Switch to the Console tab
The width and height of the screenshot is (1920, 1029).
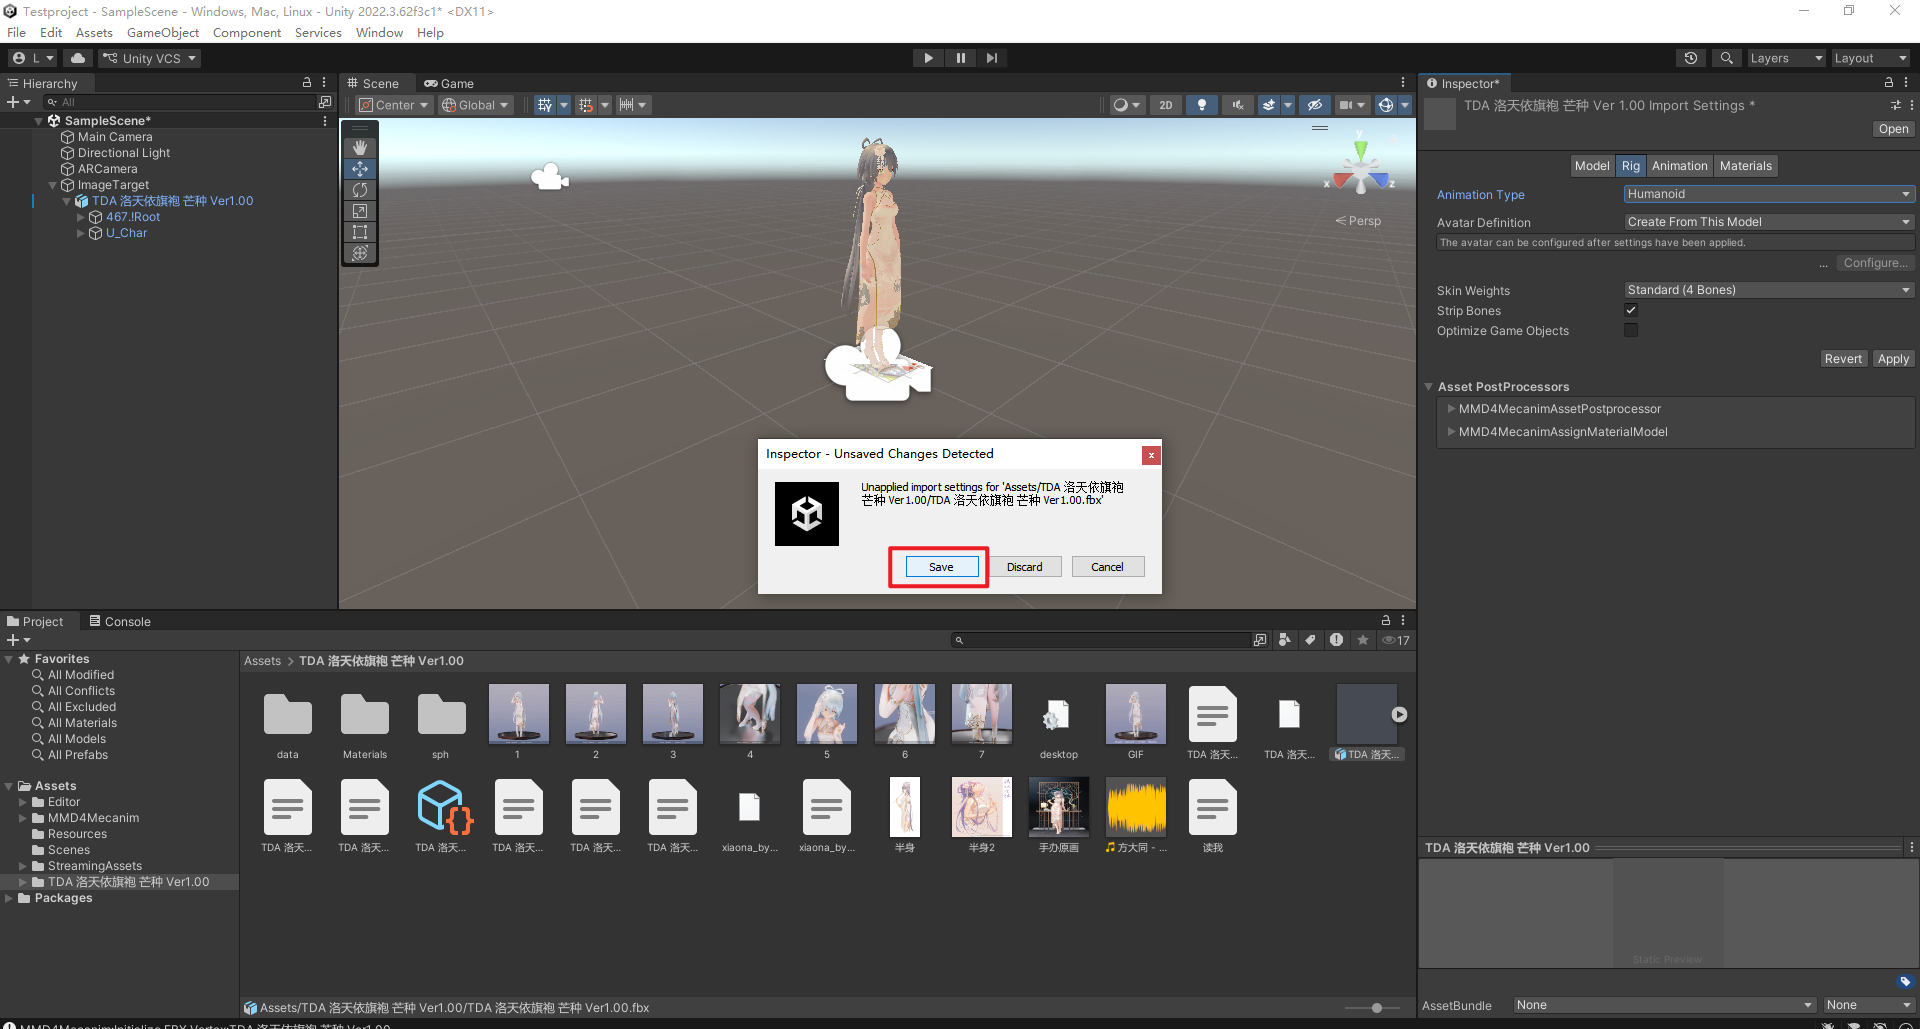(120, 621)
